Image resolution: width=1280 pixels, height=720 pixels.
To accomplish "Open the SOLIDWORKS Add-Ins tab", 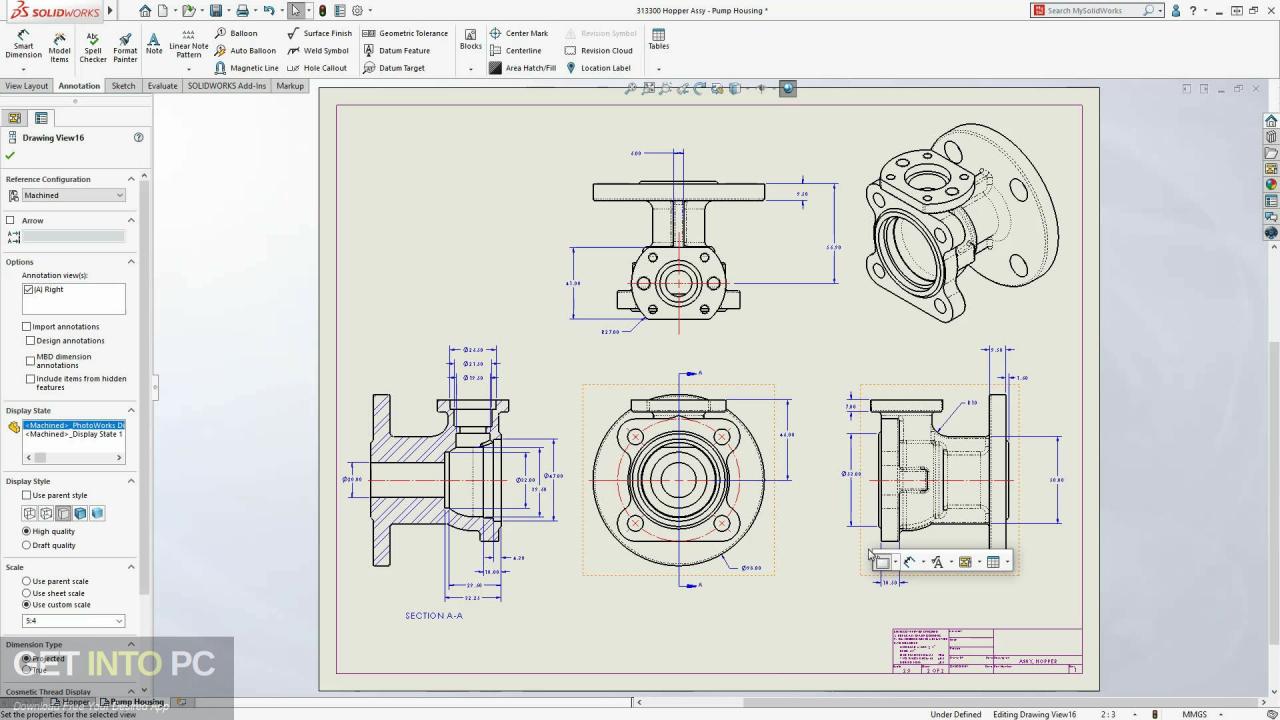I will [x=227, y=86].
